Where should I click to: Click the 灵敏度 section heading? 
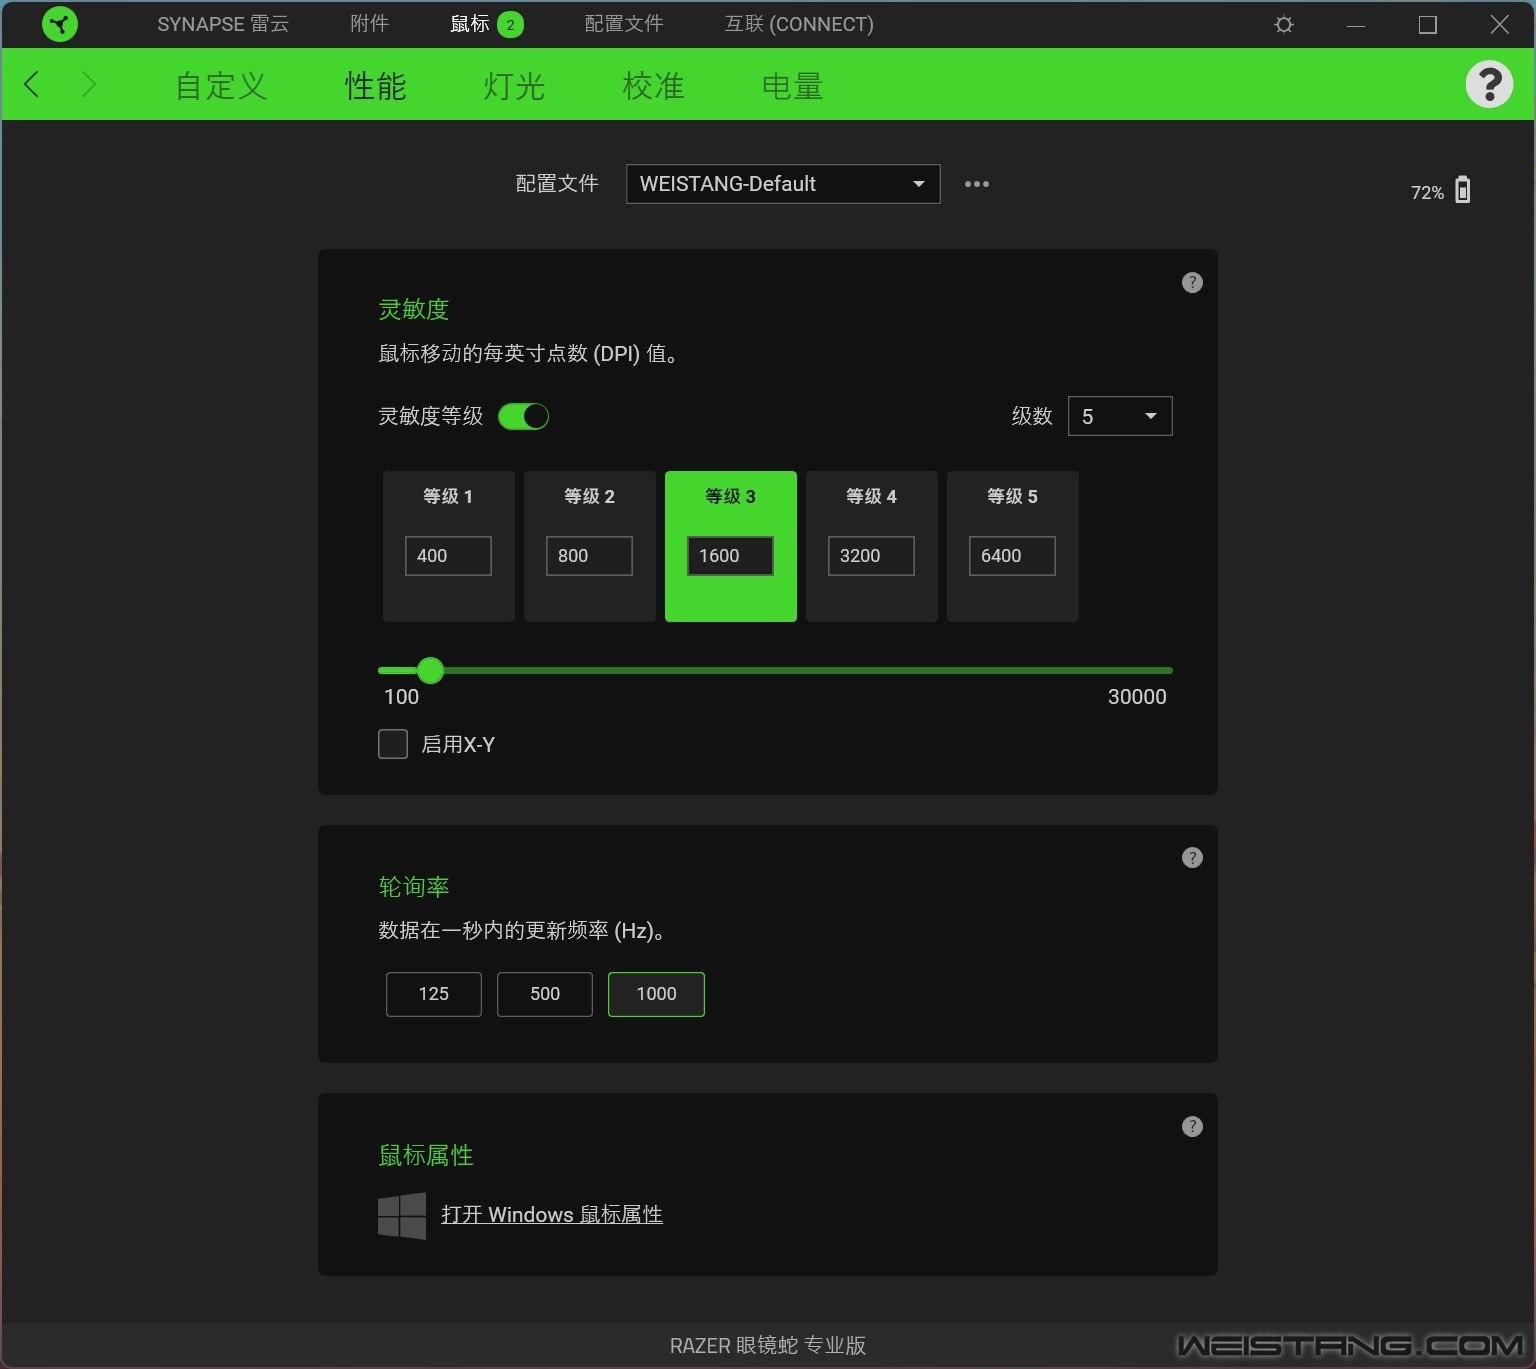pos(414,310)
